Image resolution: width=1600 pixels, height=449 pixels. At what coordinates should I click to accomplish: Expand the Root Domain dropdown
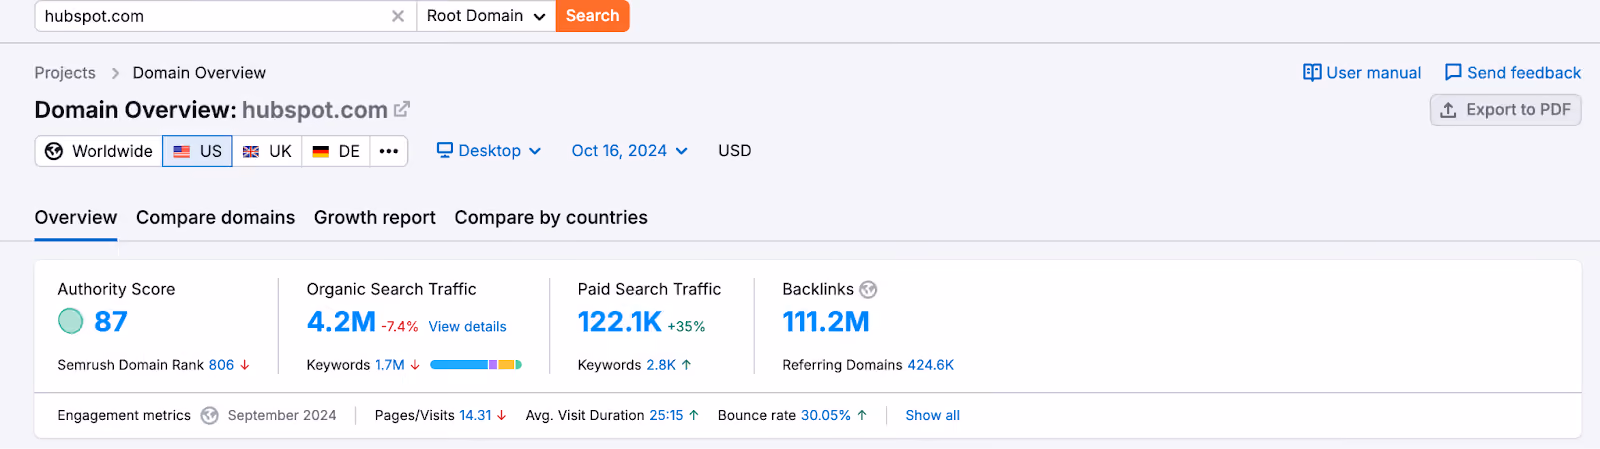[x=486, y=16]
